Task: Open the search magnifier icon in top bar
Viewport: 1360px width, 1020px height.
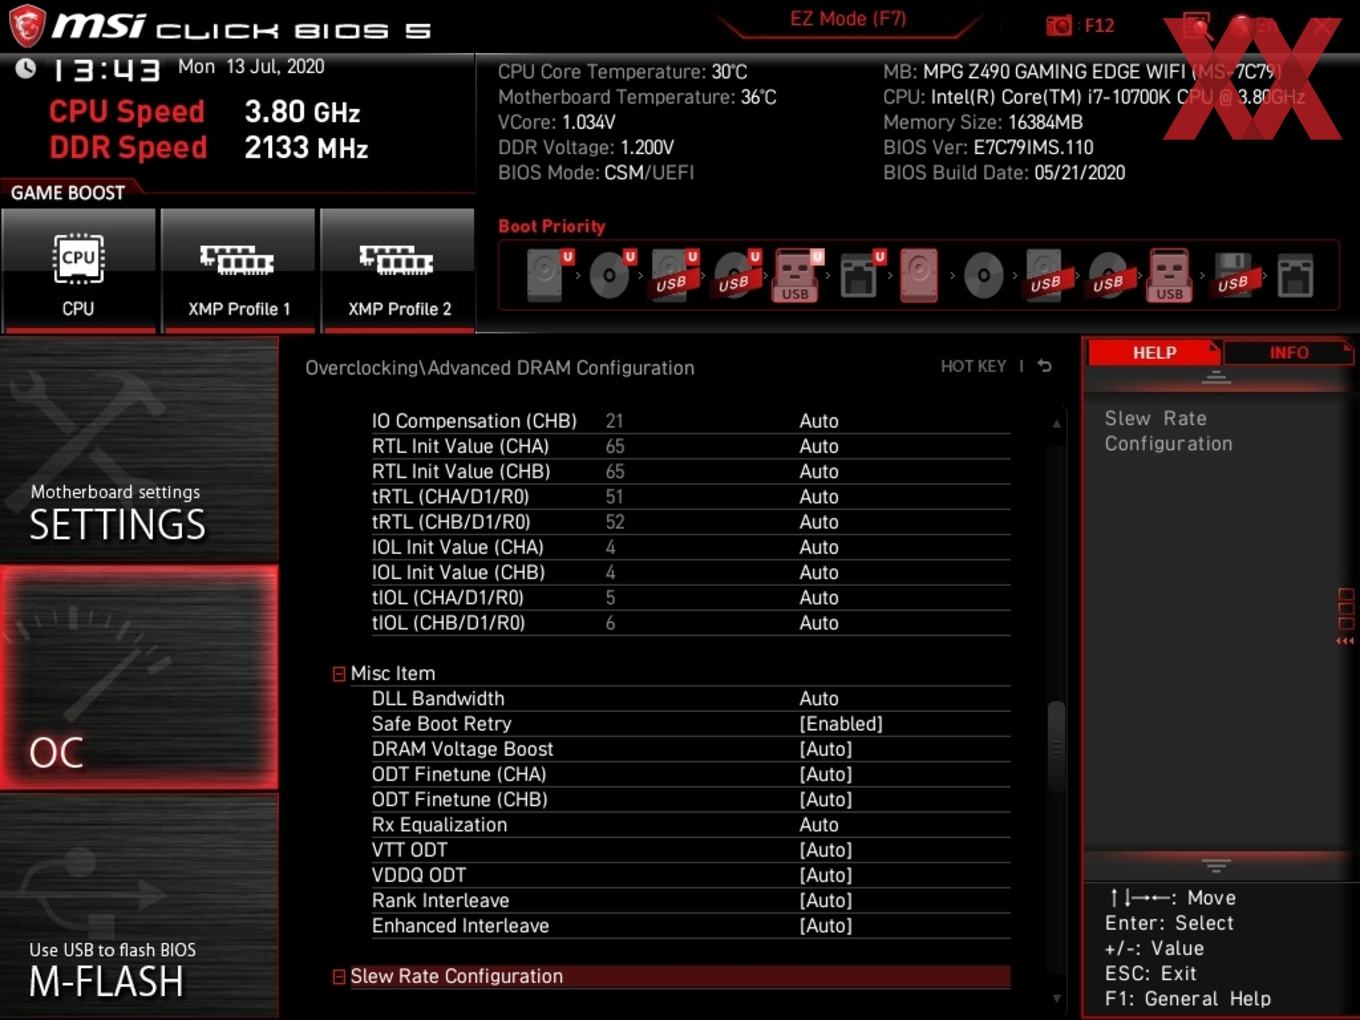Action: (1197, 26)
